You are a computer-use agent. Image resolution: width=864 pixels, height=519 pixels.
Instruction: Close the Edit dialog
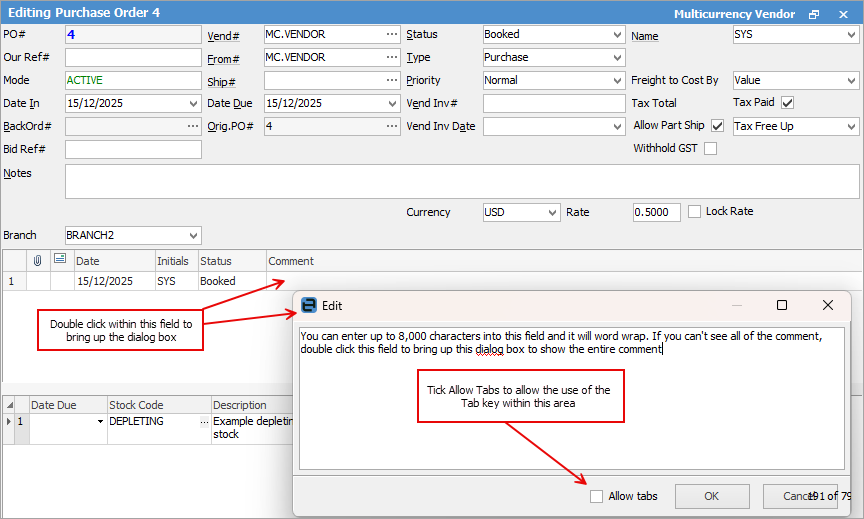(x=828, y=305)
